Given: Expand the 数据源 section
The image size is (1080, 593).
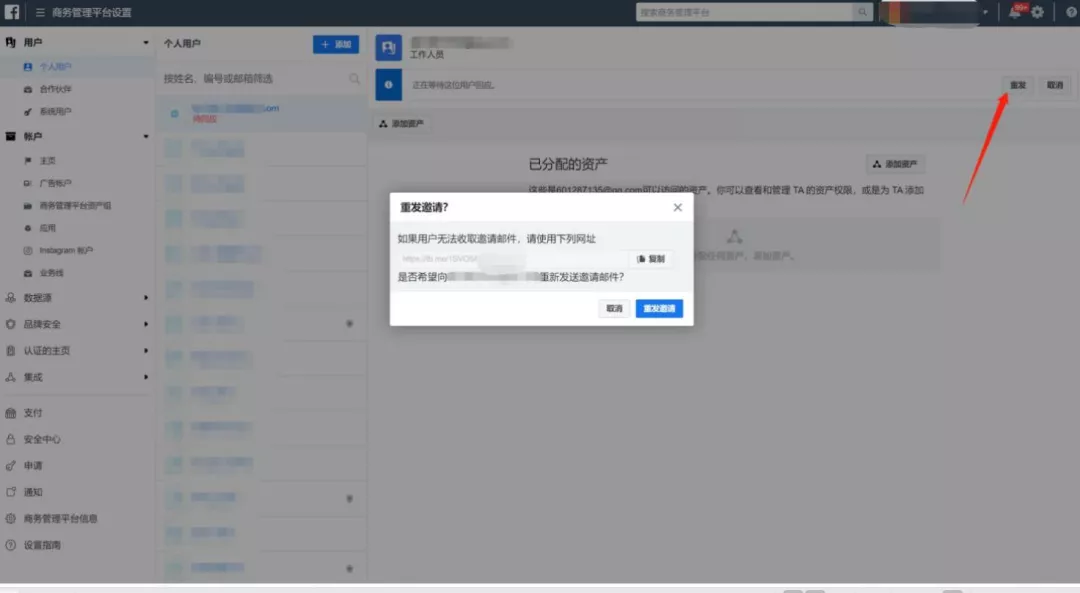Looking at the screenshot, I should pos(148,297).
